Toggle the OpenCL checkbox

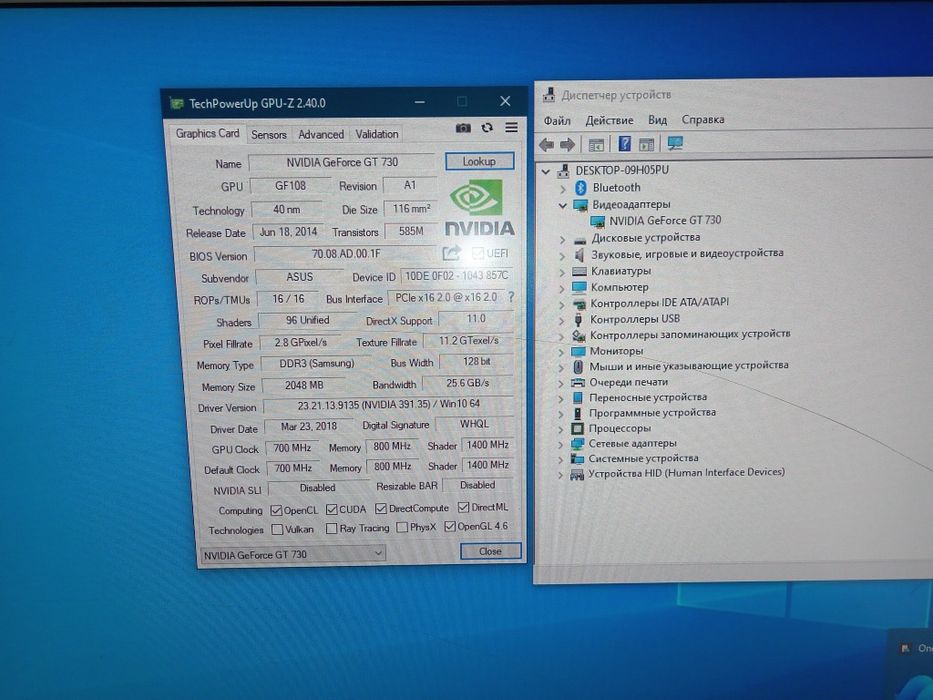pyautogui.click(x=276, y=511)
